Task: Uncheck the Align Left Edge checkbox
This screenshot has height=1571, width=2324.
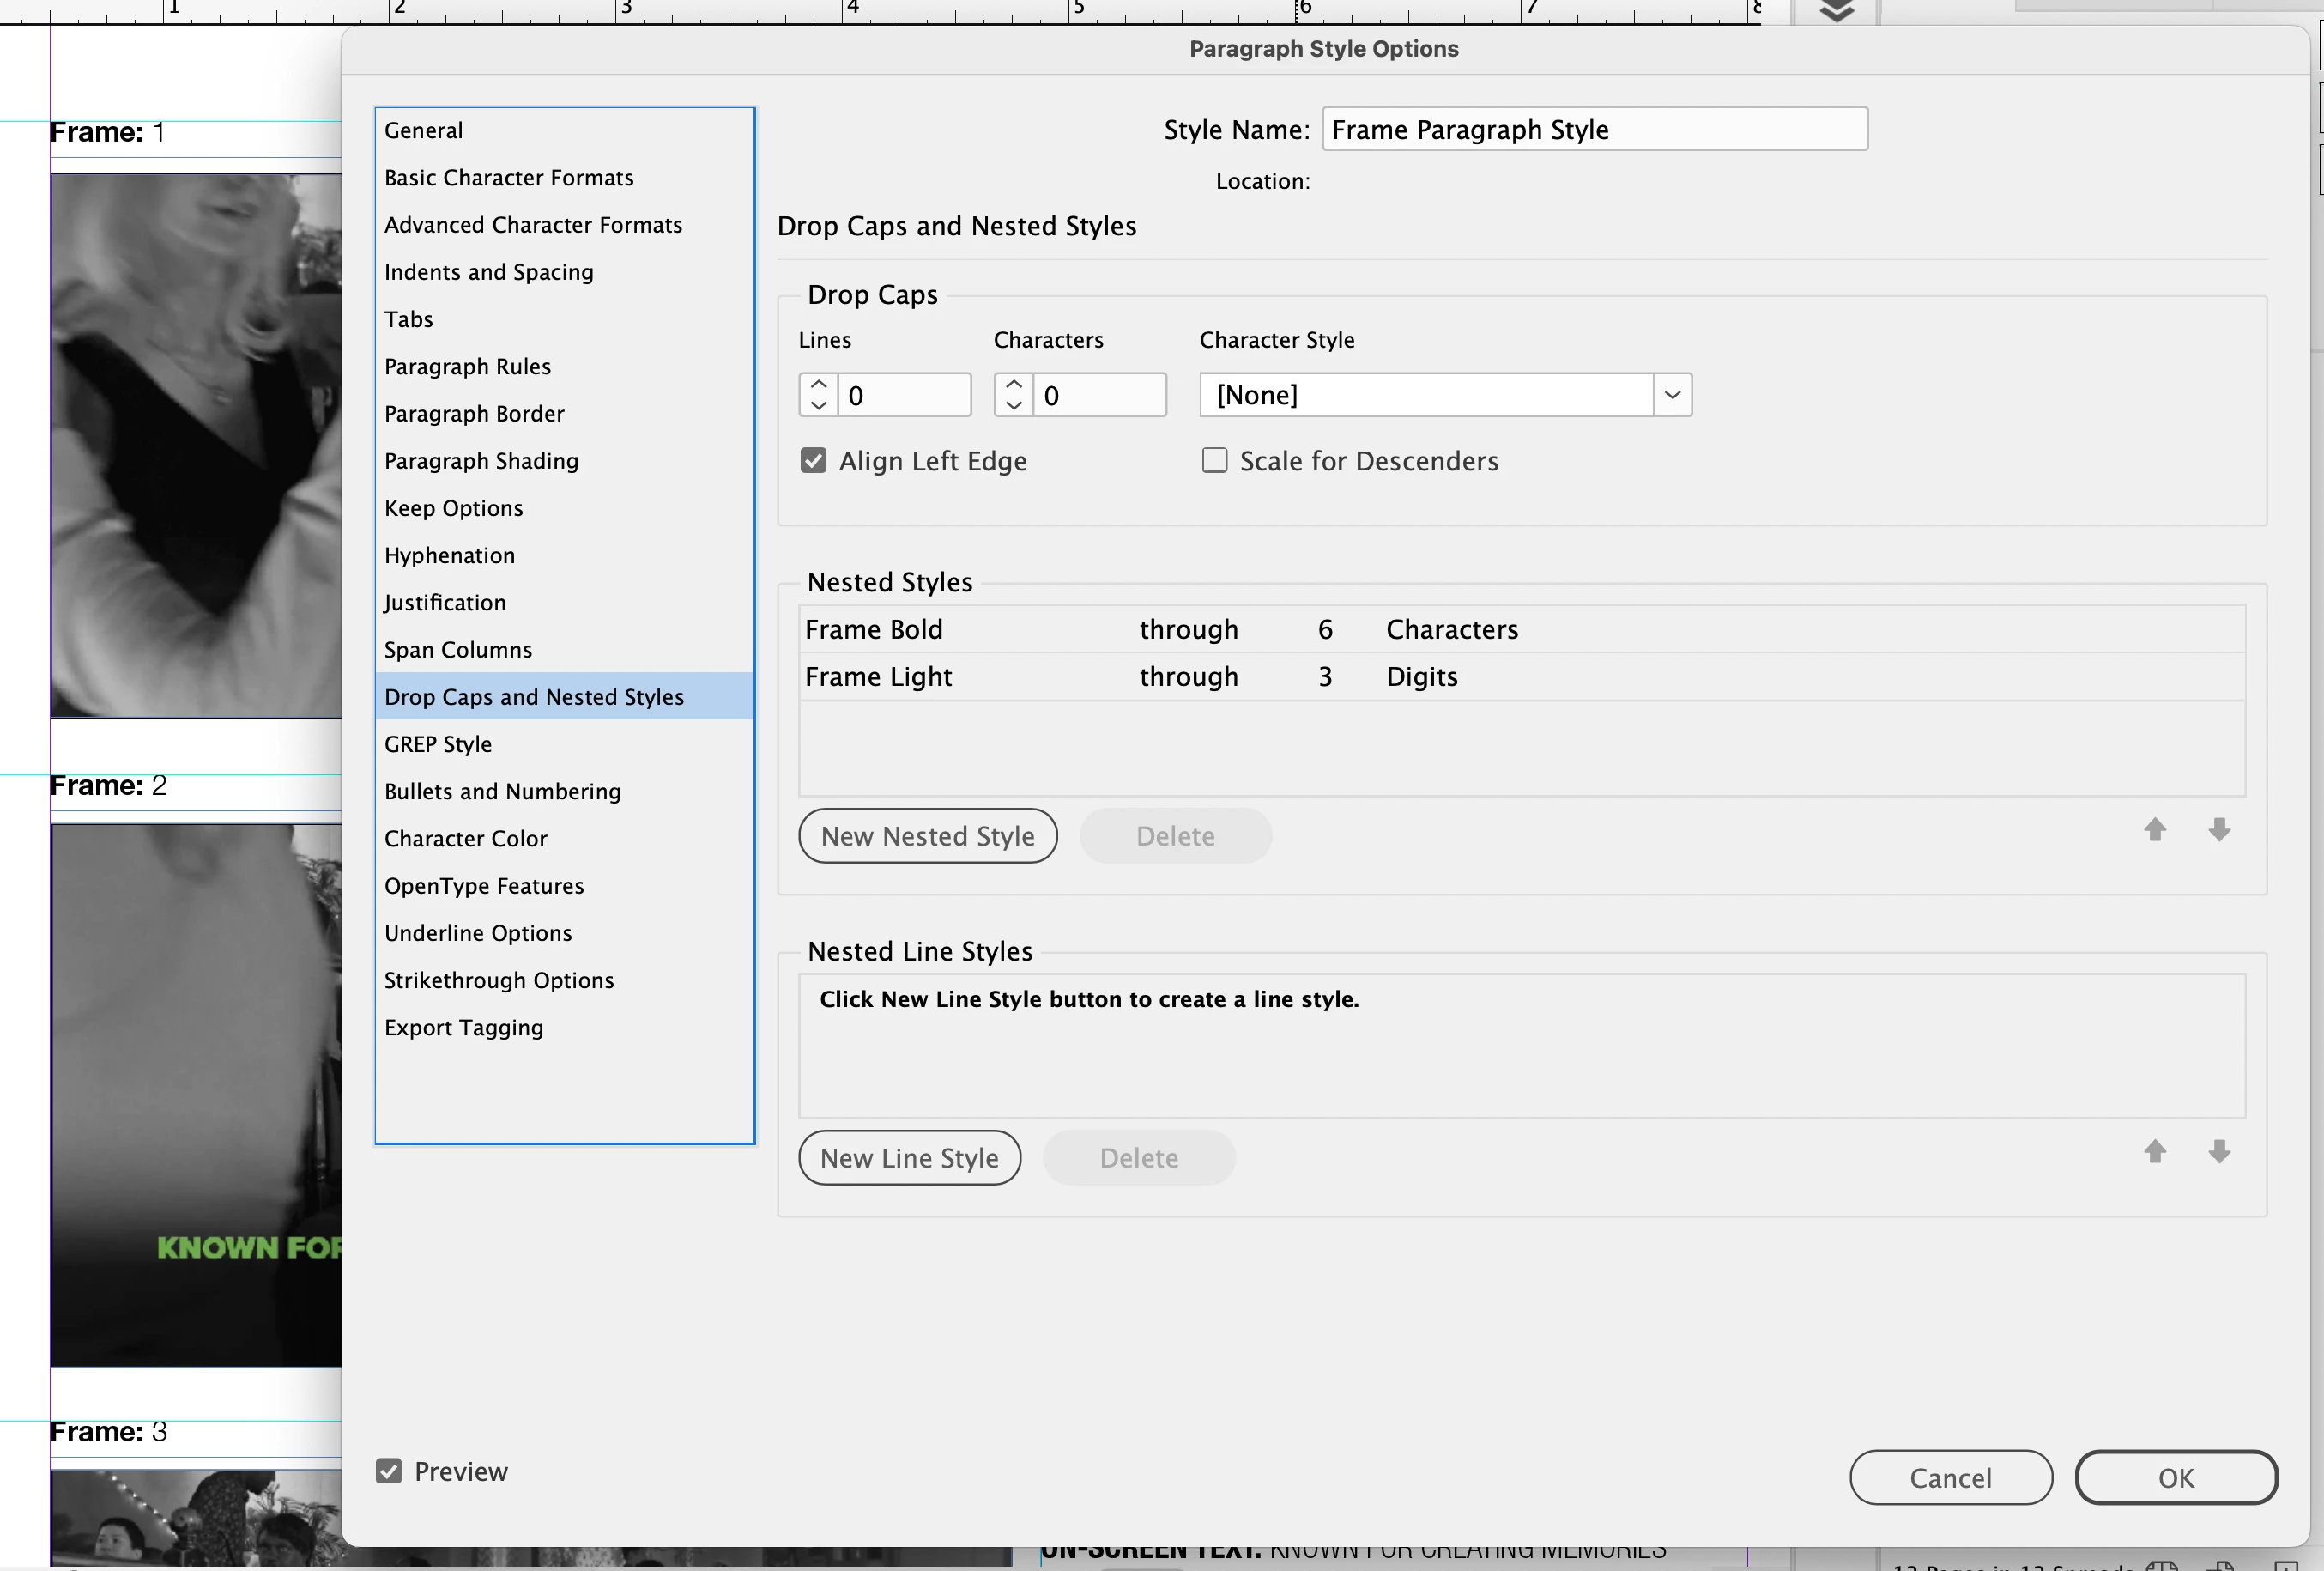Action: (813, 461)
